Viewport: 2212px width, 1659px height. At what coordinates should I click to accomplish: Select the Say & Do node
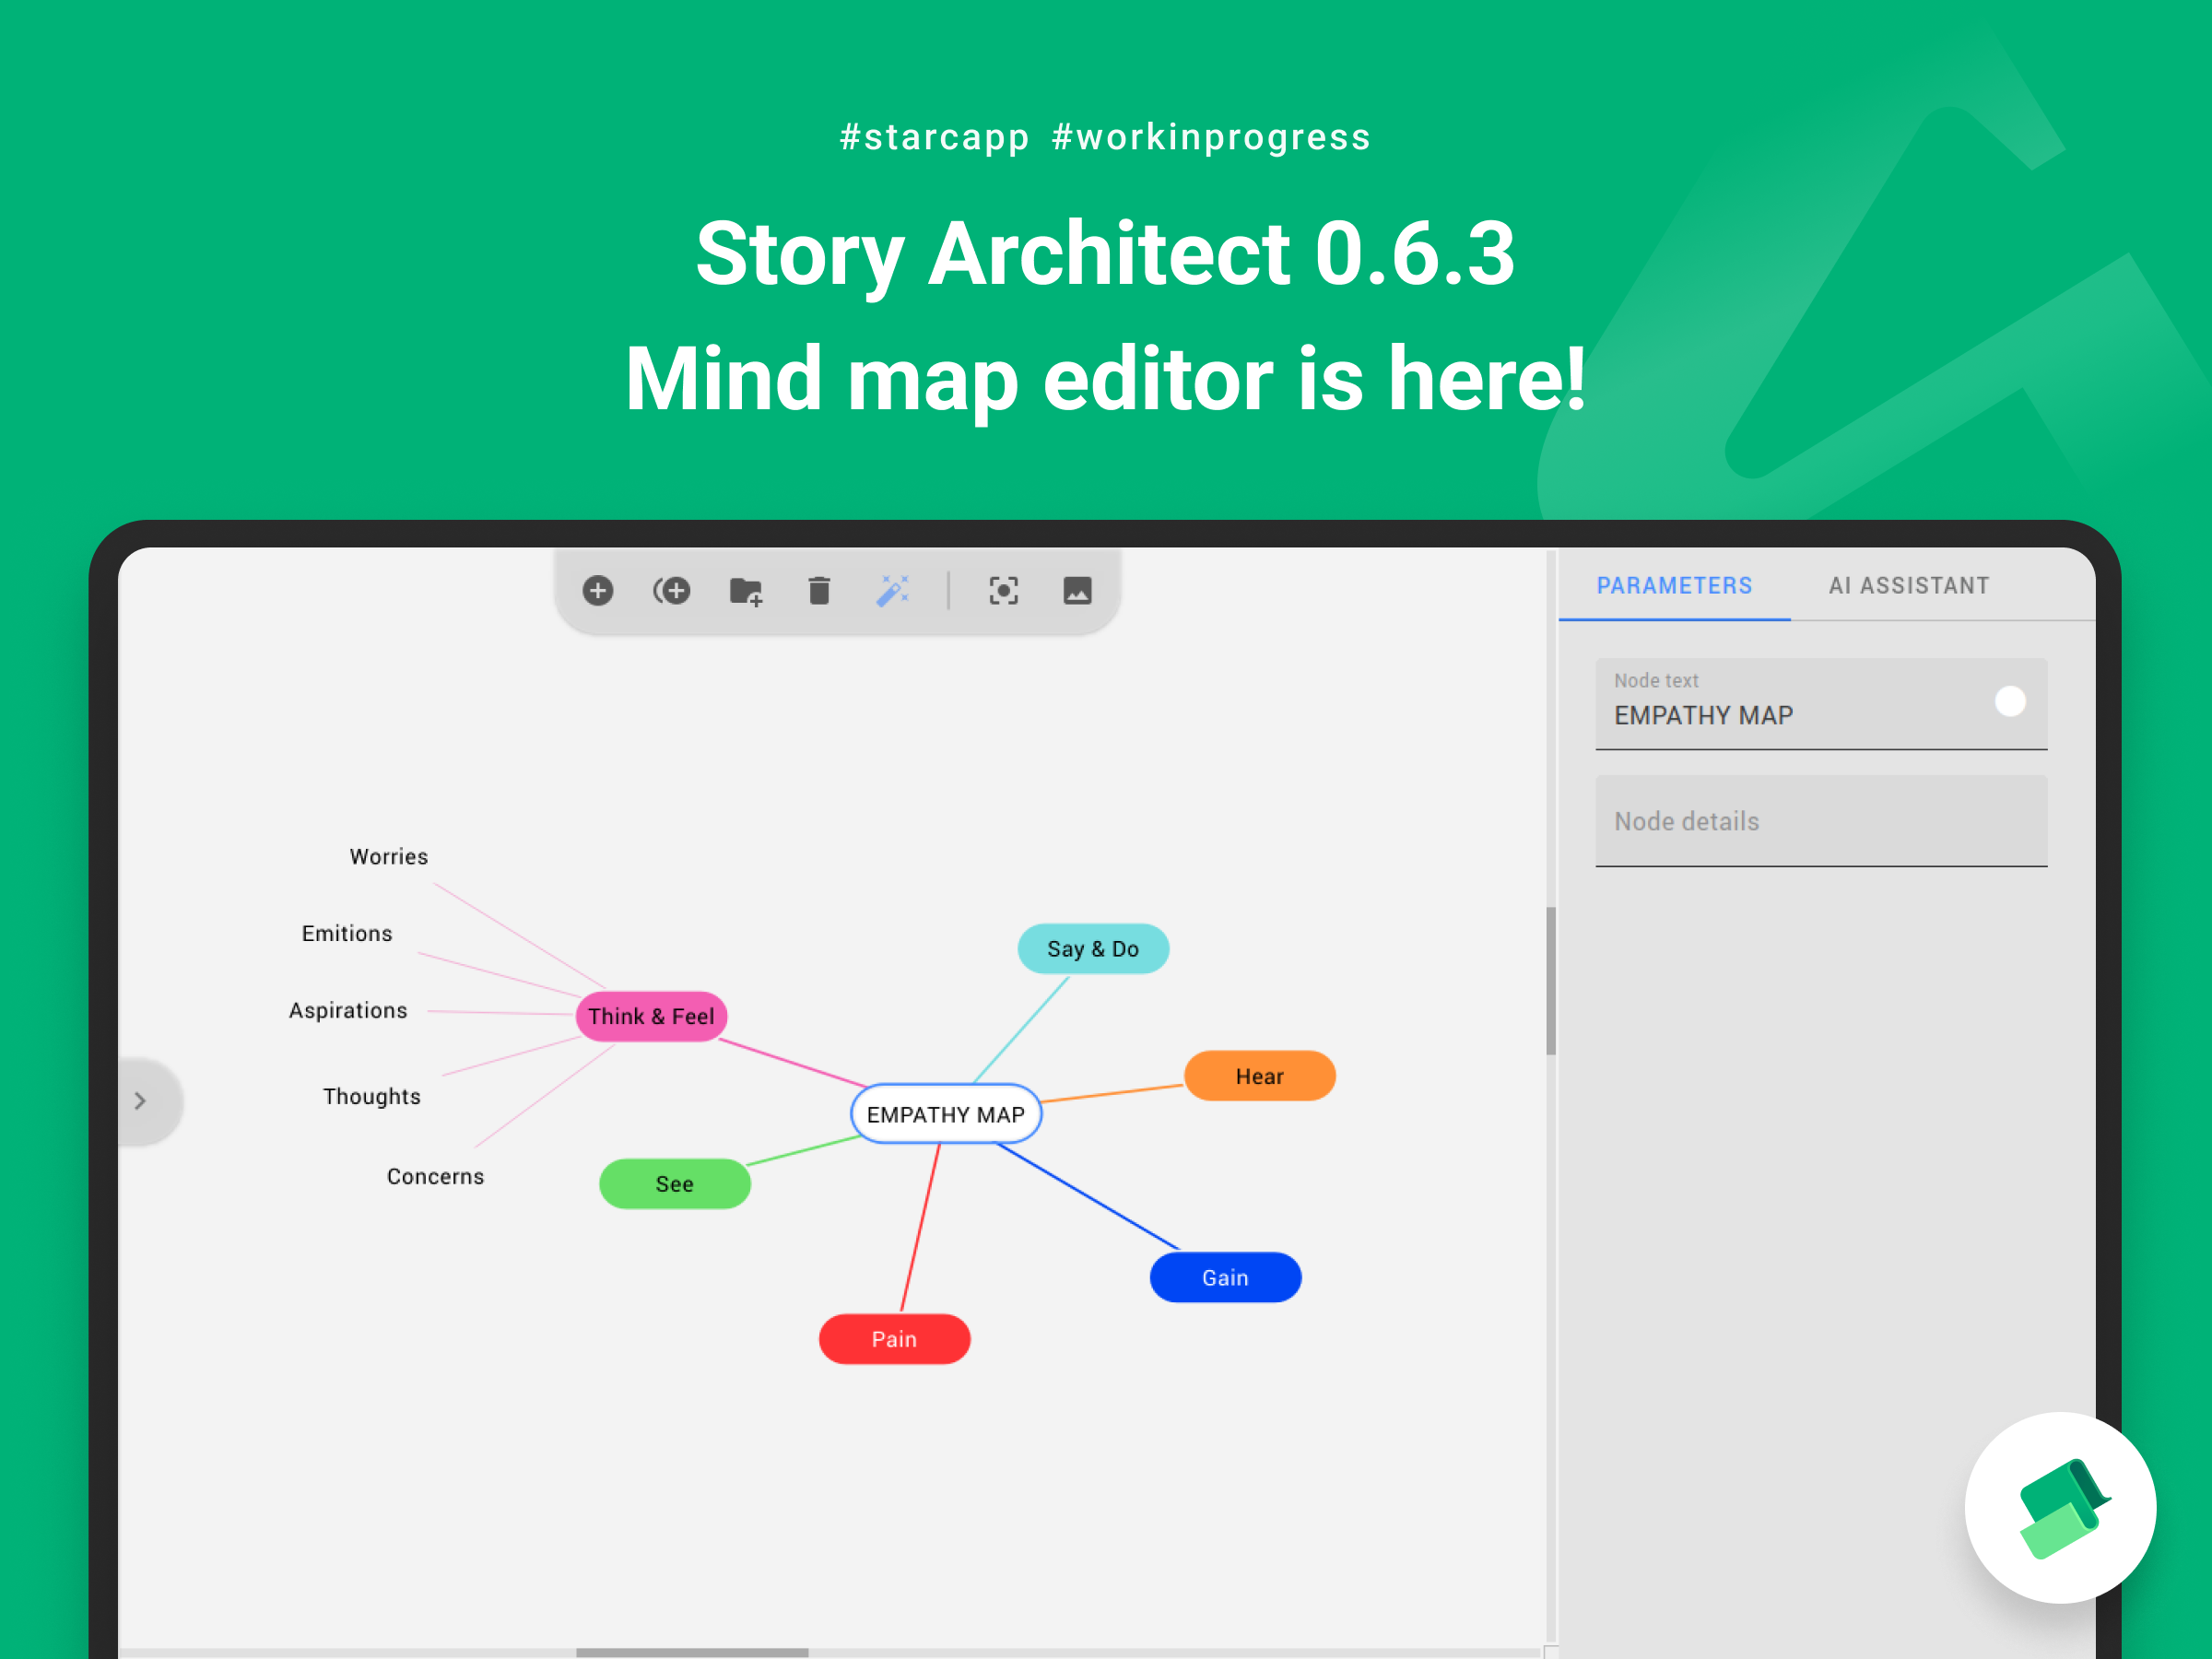point(1093,949)
